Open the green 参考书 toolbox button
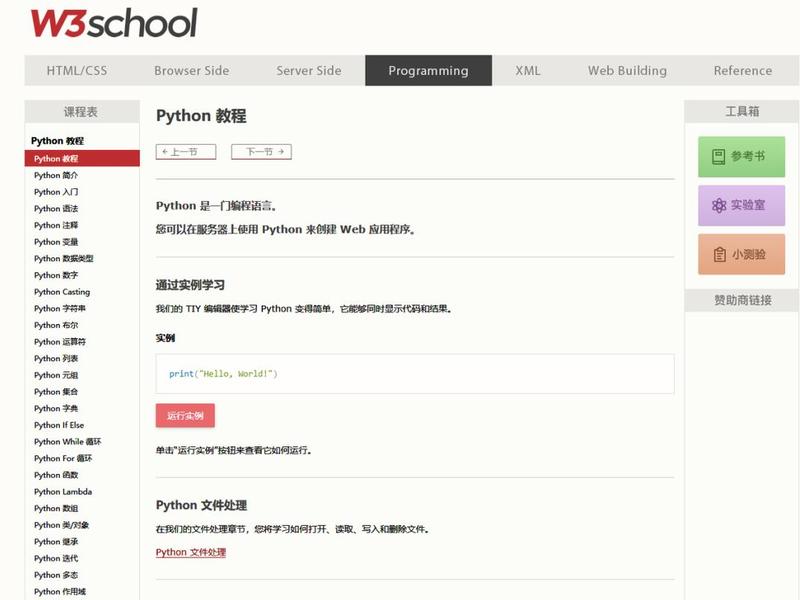The width and height of the screenshot is (800, 600). click(741, 157)
